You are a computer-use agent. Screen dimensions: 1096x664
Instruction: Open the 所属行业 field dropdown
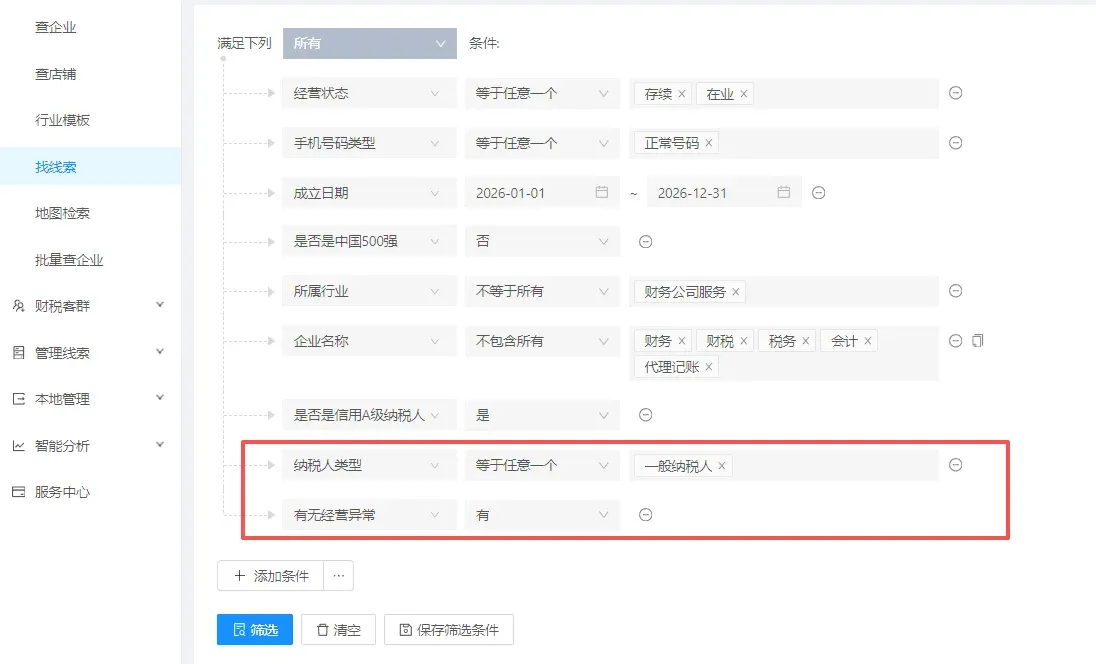pyautogui.click(x=369, y=291)
